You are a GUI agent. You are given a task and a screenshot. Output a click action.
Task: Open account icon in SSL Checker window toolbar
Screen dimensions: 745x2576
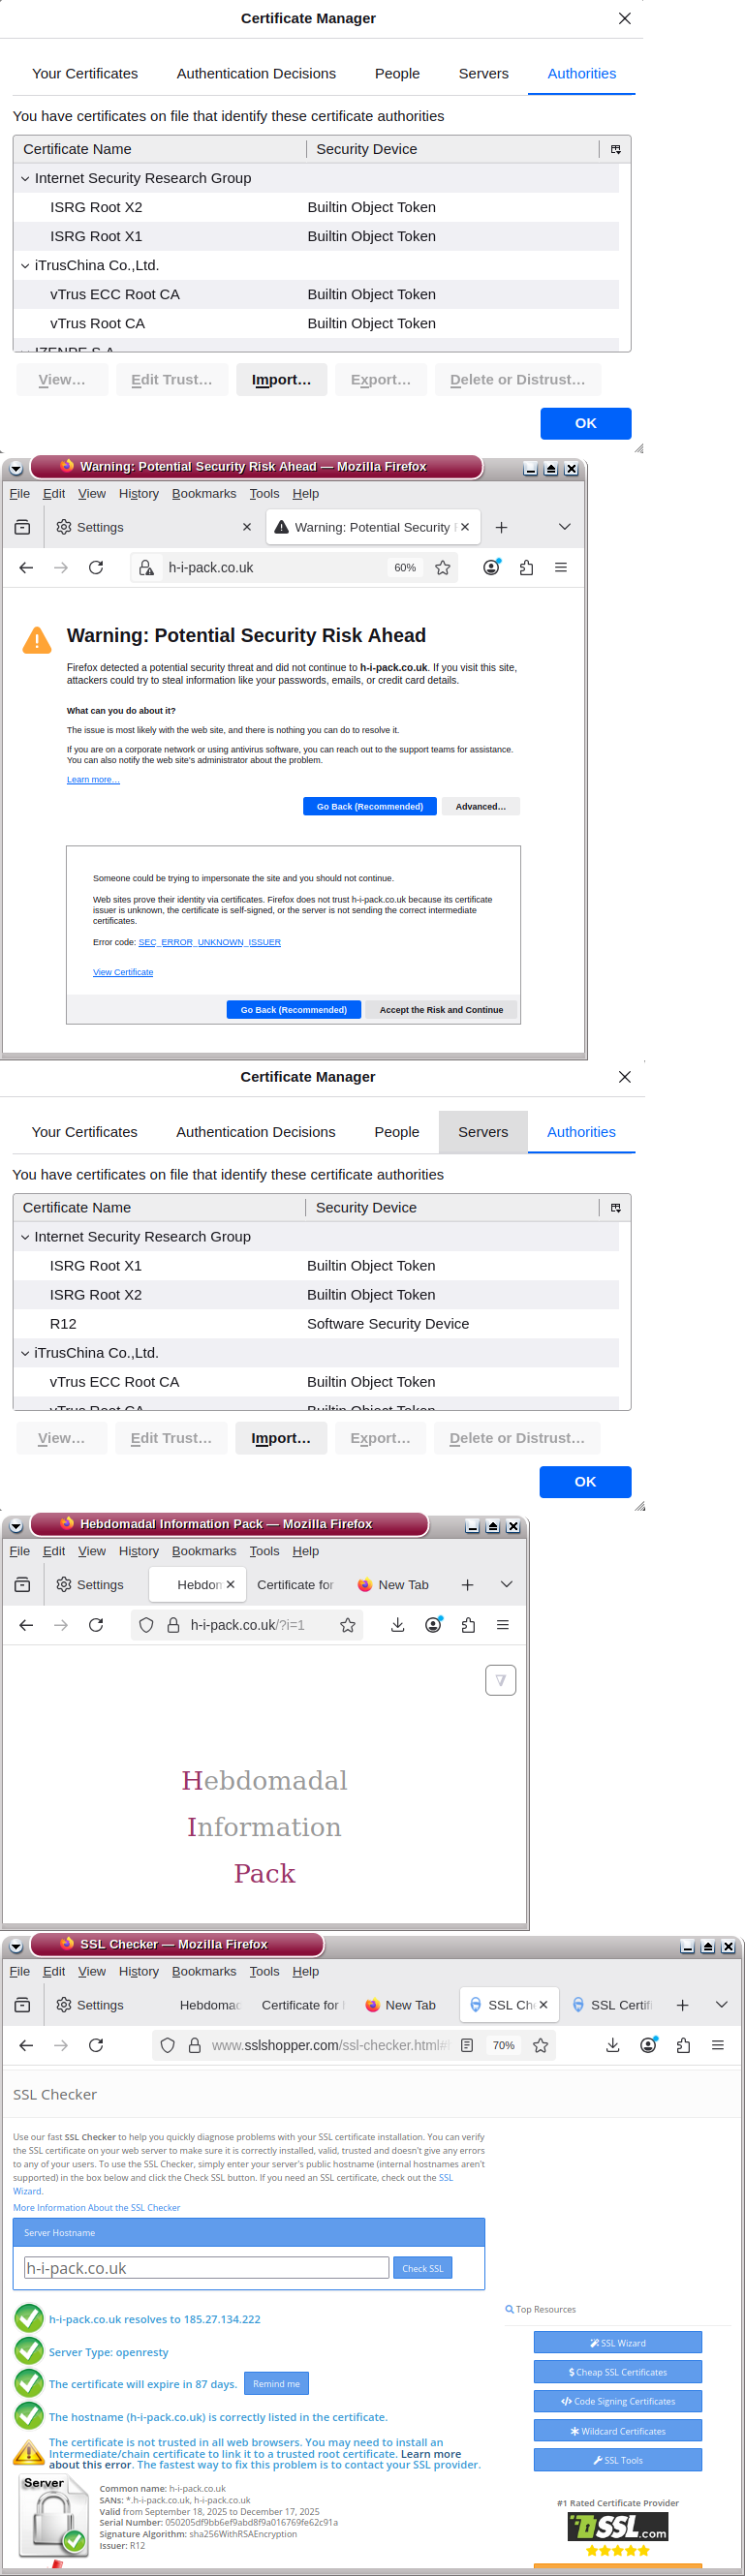tap(648, 2046)
